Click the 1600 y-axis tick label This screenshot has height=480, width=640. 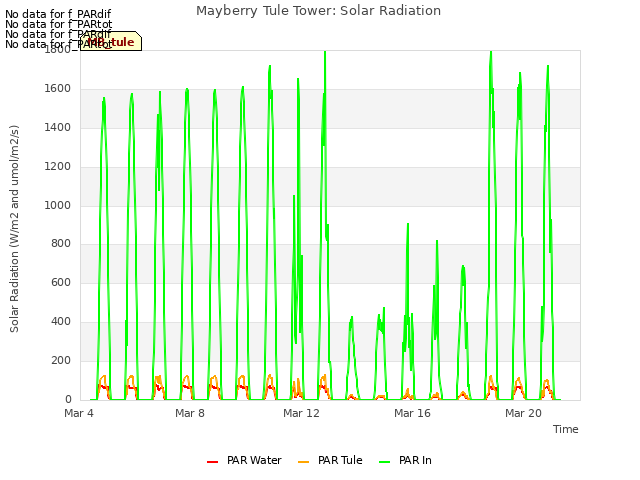point(58,89)
